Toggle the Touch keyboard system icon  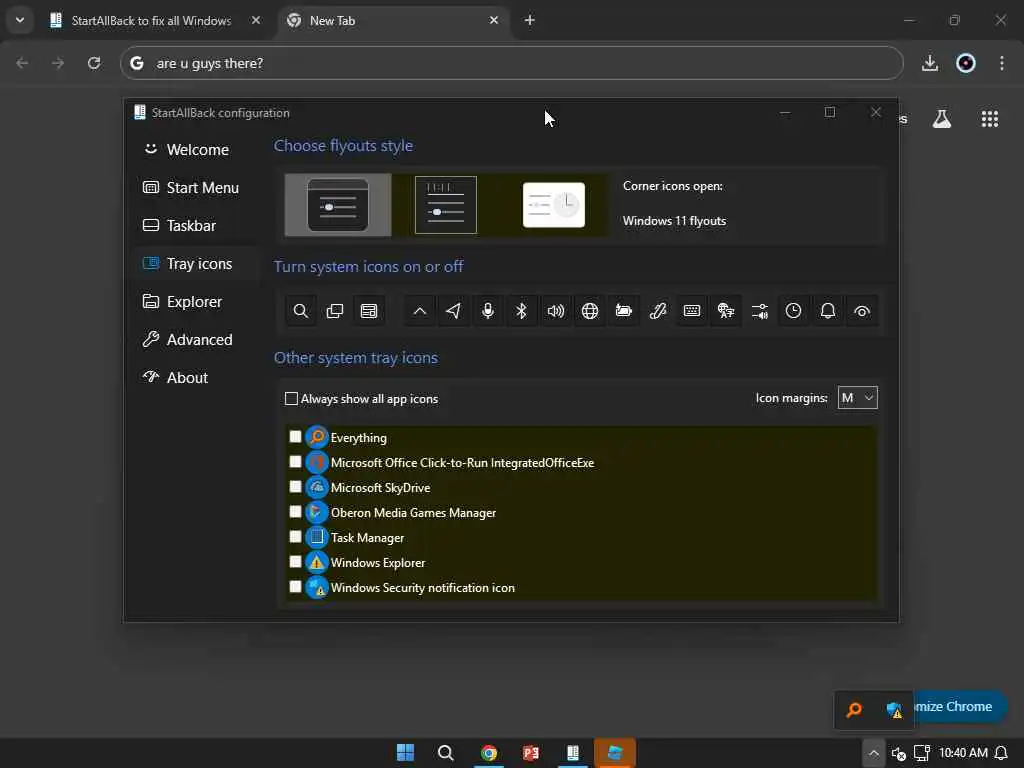click(x=692, y=311)
